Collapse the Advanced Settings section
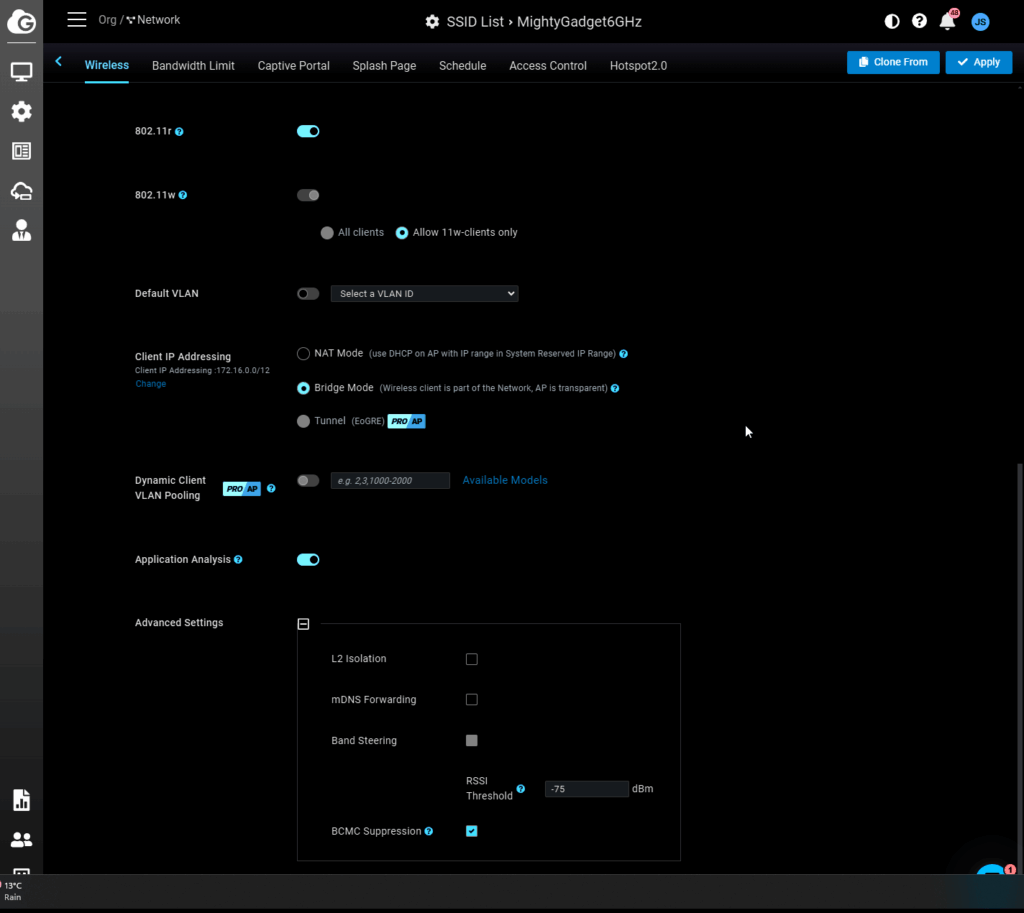Image resolution: width=1024 pixels, height=913 pixels. pos(303,624)
